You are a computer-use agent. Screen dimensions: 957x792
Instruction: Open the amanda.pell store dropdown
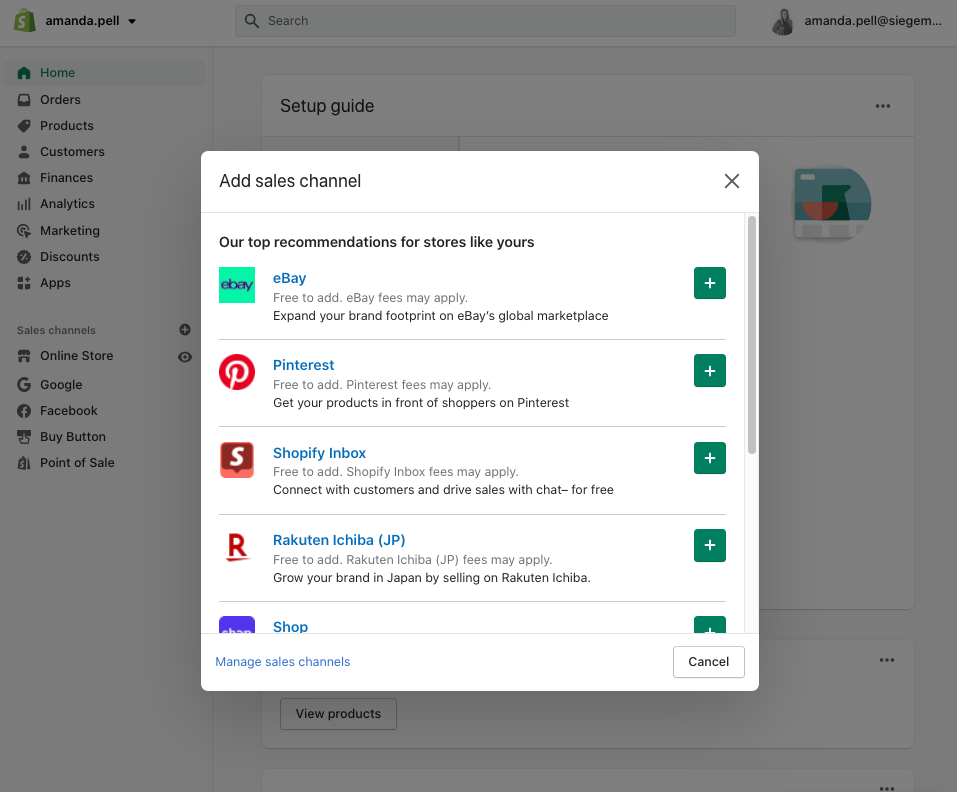click(x=90, y=21)
